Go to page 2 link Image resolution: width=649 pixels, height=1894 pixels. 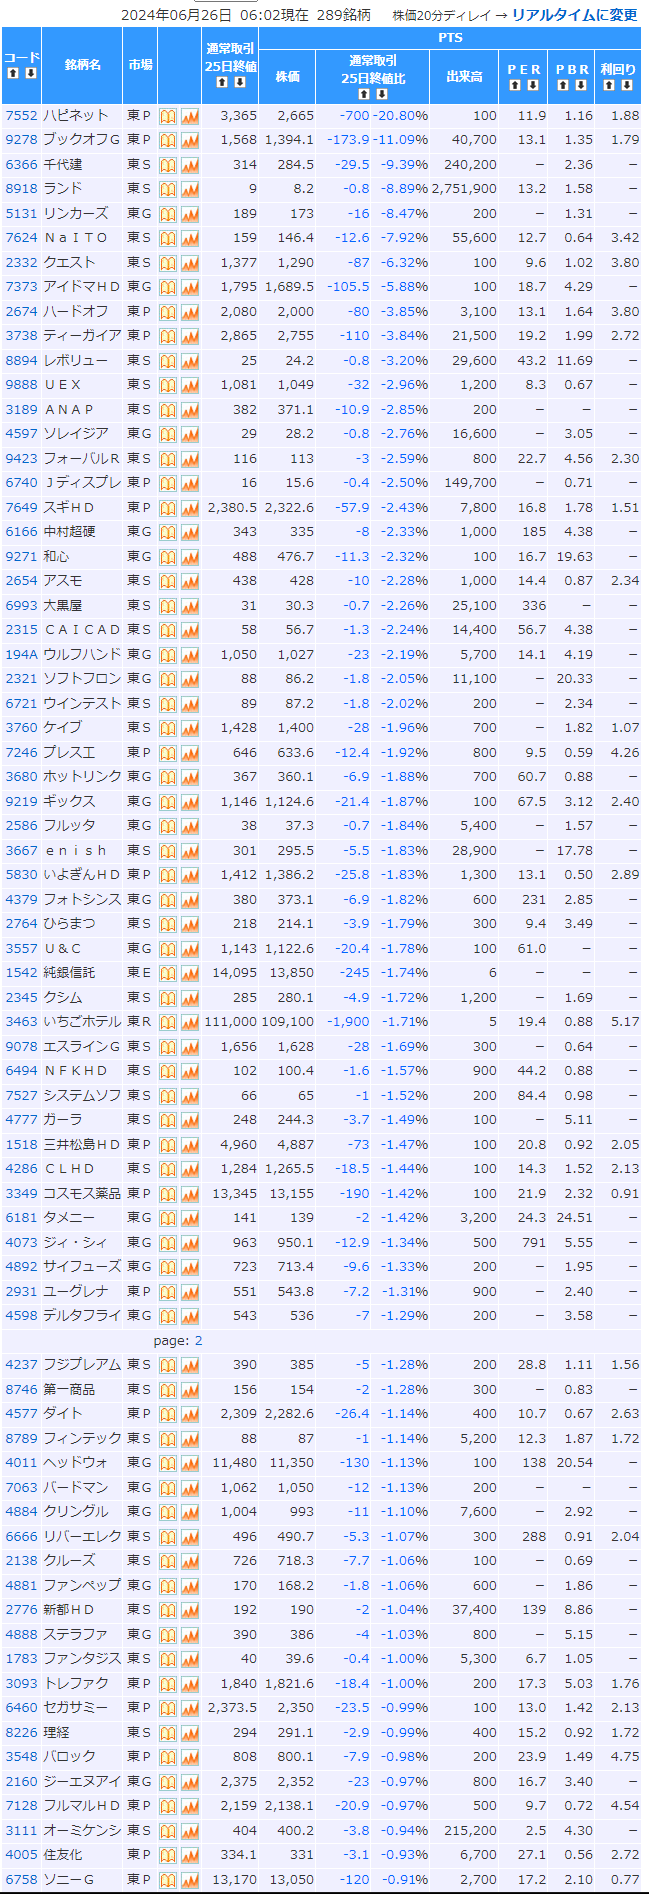(x=198, y=1340)
